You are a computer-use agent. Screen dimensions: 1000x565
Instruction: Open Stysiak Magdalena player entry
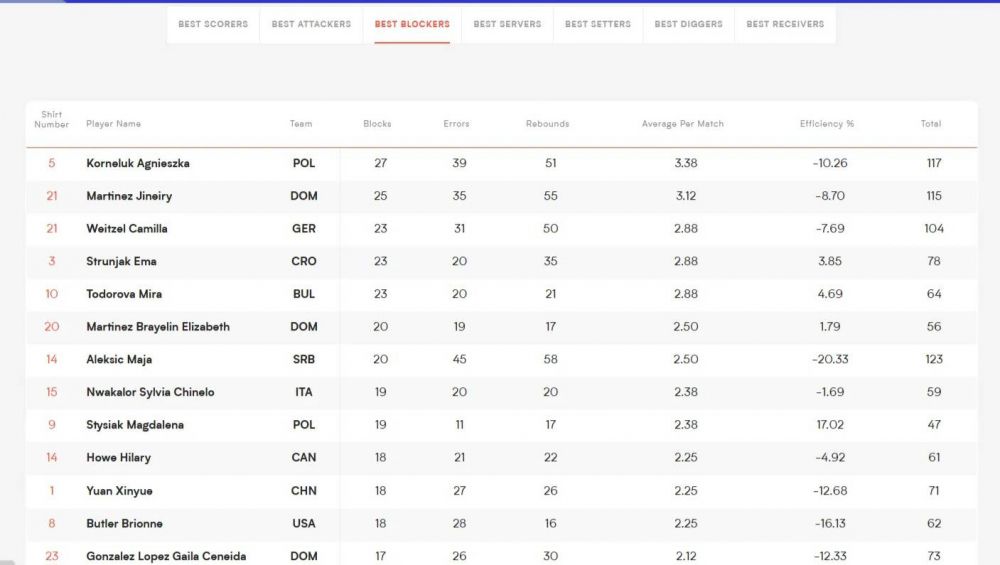(134, 425)
